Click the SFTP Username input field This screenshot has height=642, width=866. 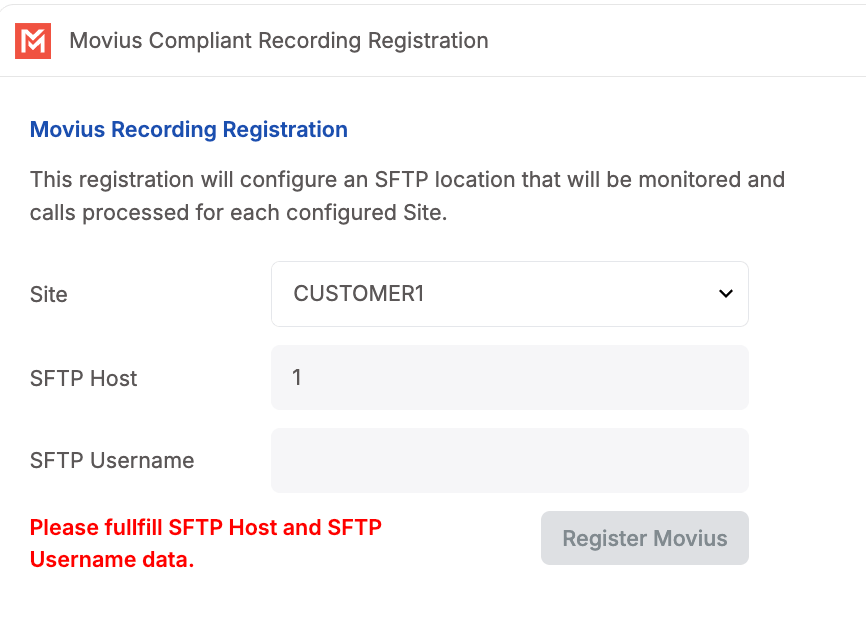click(509, 460)
